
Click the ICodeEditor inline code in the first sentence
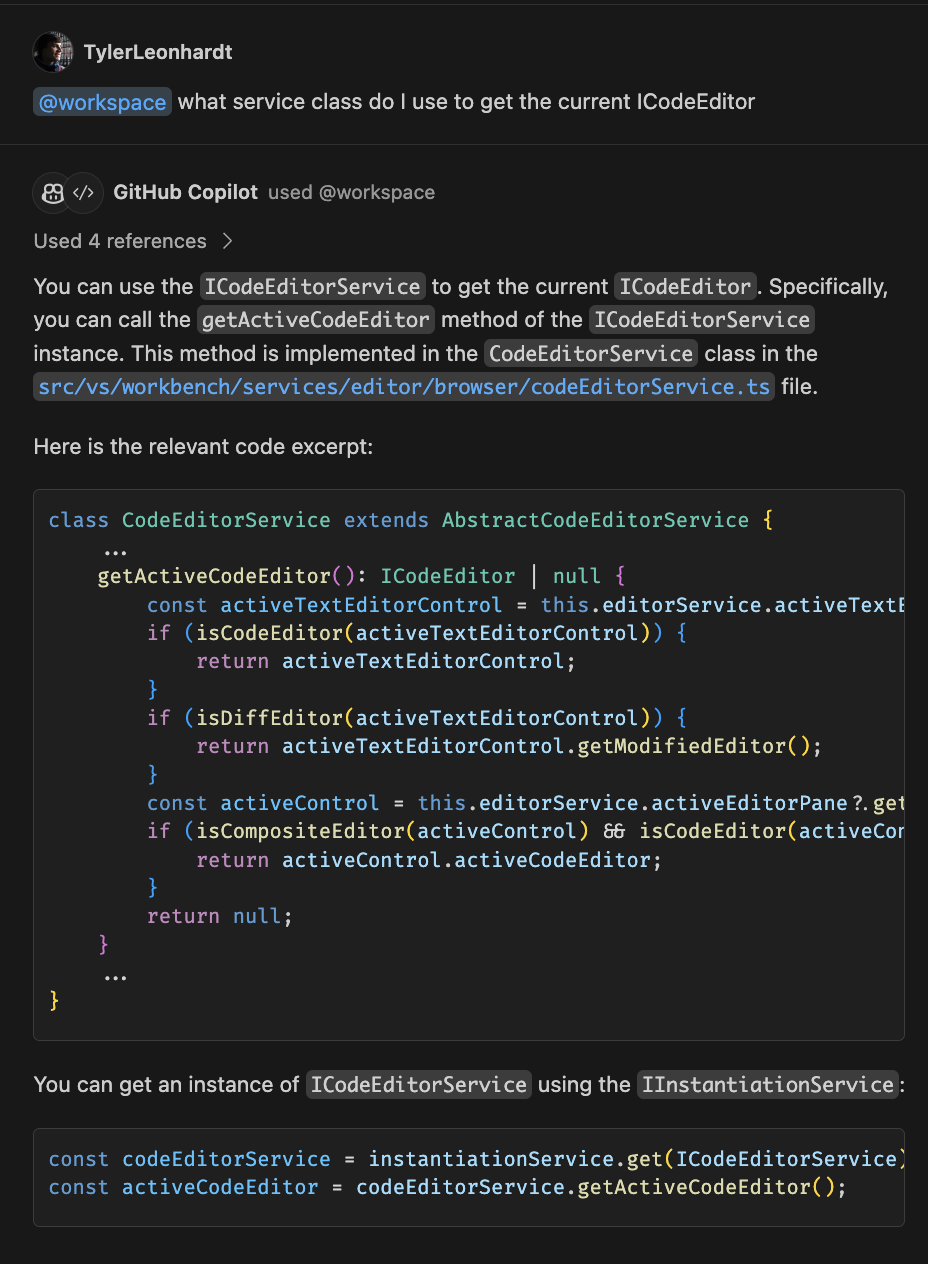pos(685,287)
